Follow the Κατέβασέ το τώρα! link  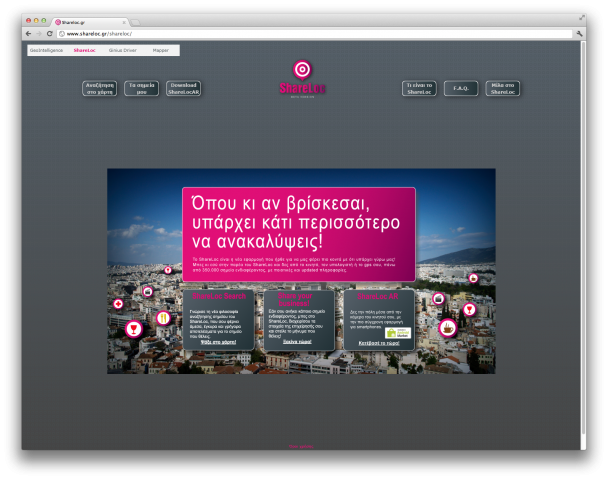[x=379, y=343]
